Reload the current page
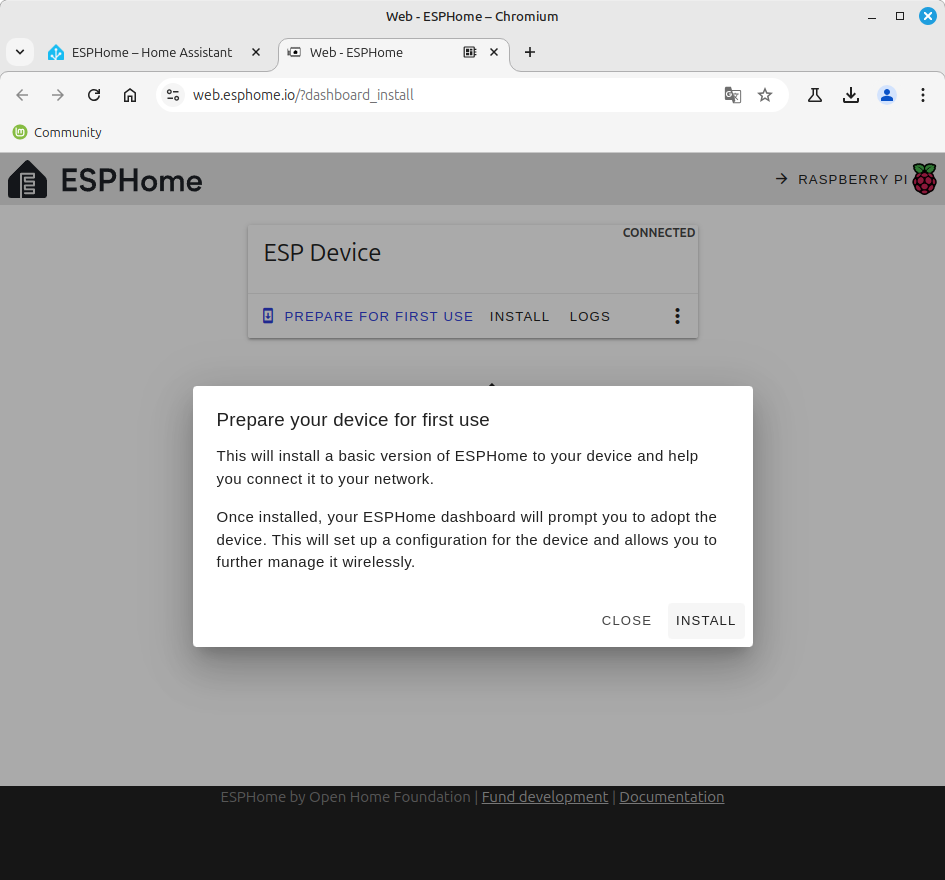This screenshot has height=880, width=945. (94, 95)
